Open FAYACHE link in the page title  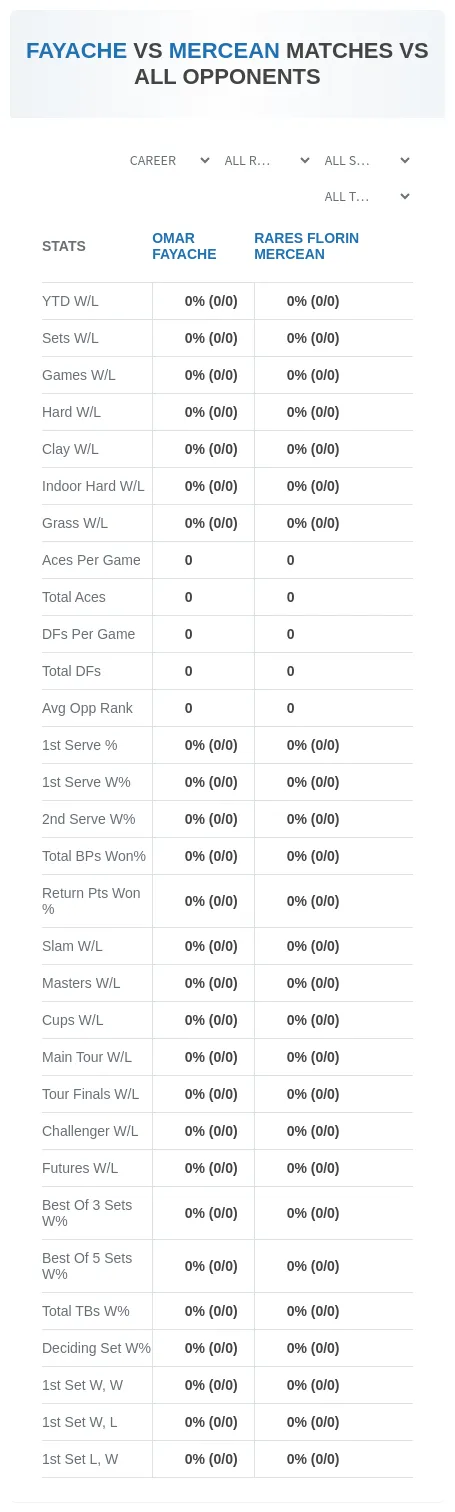coord(77,51)
